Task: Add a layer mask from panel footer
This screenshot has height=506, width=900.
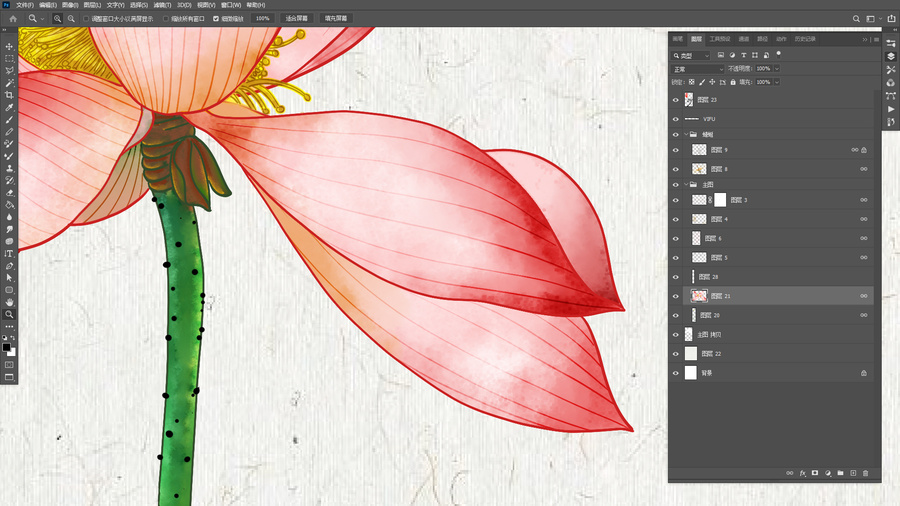Action: pos(814,473)
